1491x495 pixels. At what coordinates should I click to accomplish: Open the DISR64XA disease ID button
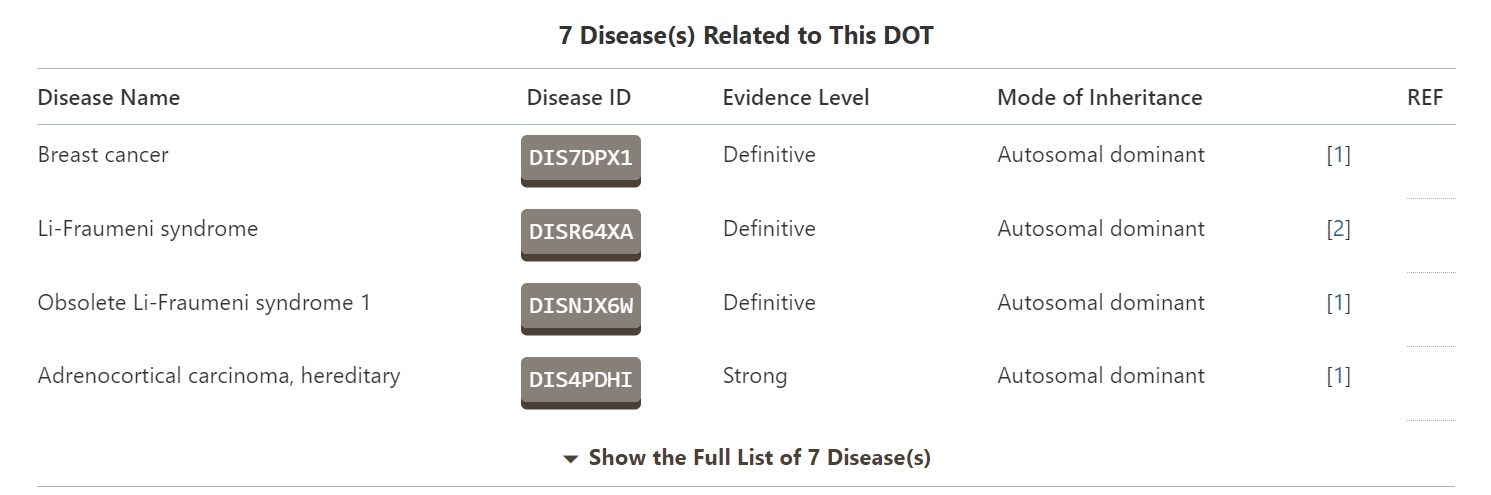pos(580,233)
